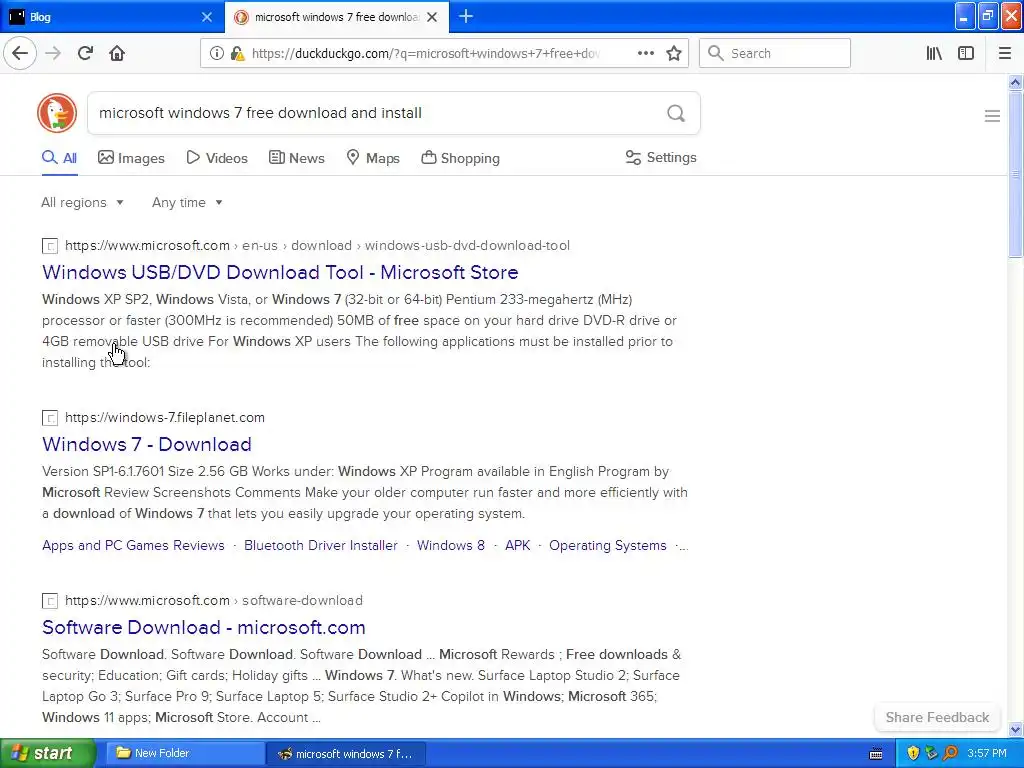Click the 3:57 PM system clock
Screen dimensions: 1024x768
(987, 753)
